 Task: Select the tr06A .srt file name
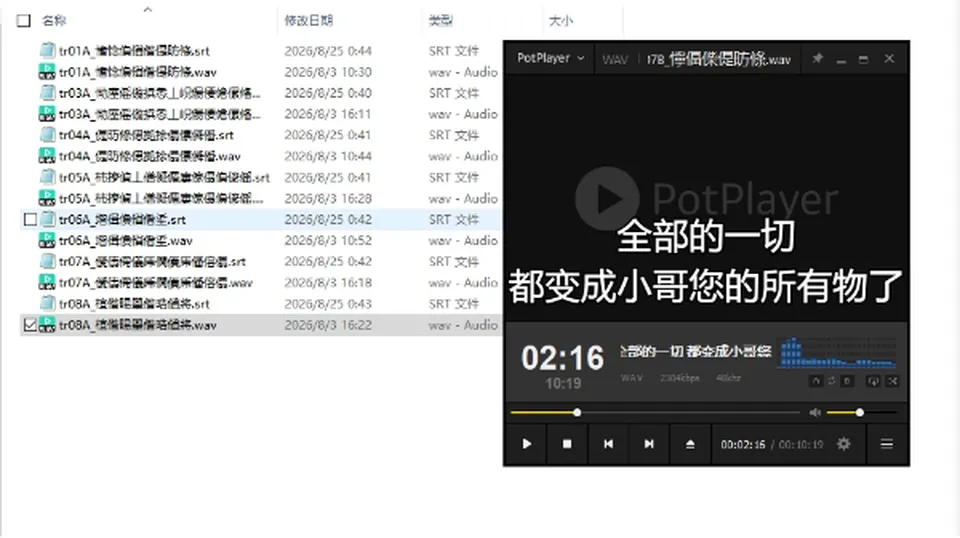(x=122, y=219)
